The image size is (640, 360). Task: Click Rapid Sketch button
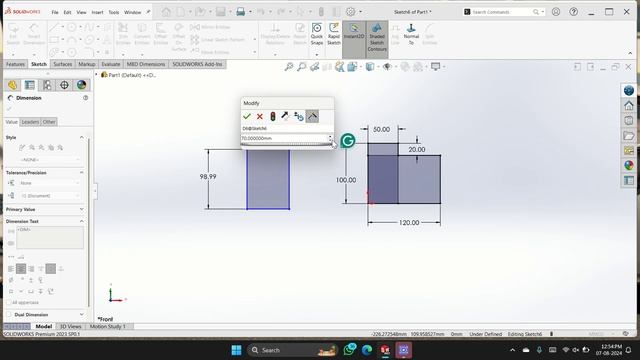[334, 34]
